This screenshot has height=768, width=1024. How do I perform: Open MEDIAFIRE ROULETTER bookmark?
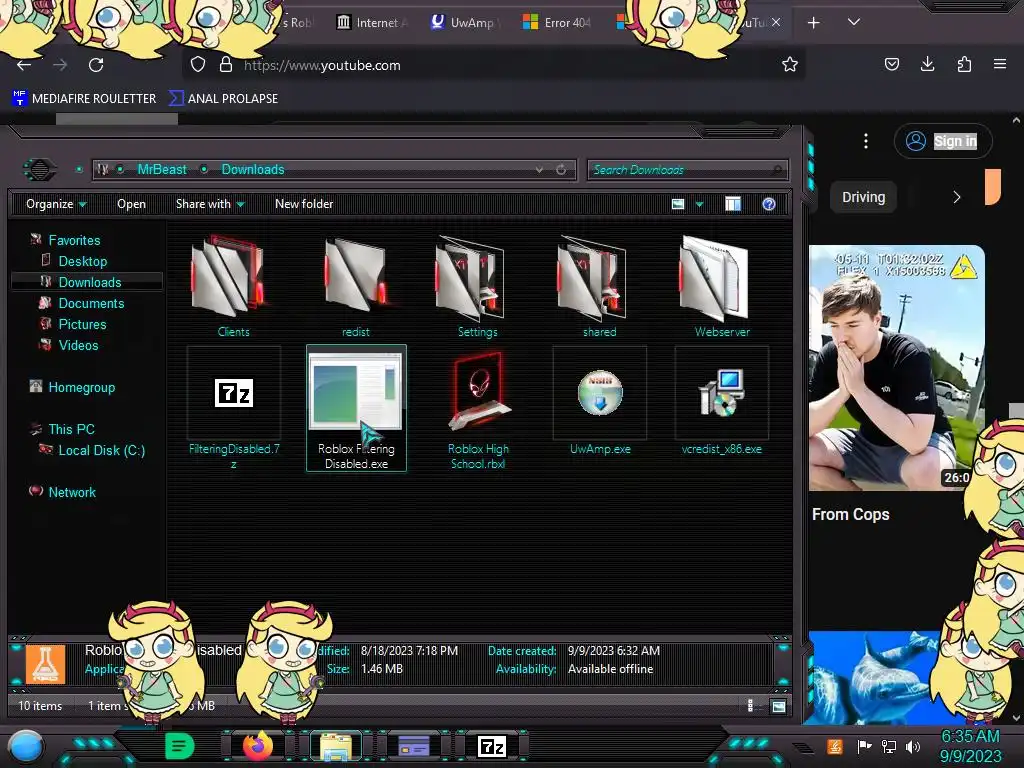click(84, 99)
